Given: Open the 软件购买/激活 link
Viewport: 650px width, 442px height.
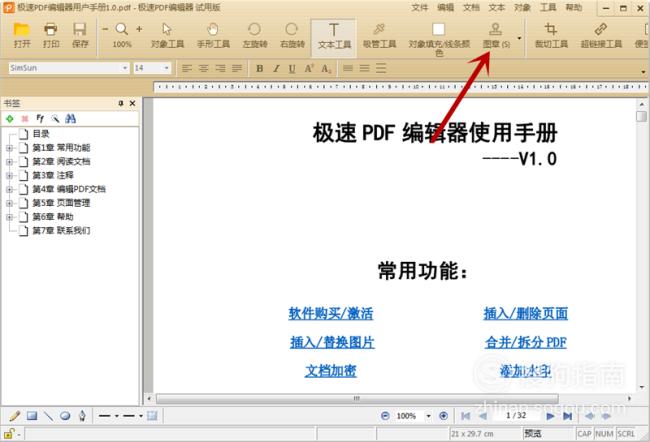Looking at the screenshot, I should pos(331,313).
